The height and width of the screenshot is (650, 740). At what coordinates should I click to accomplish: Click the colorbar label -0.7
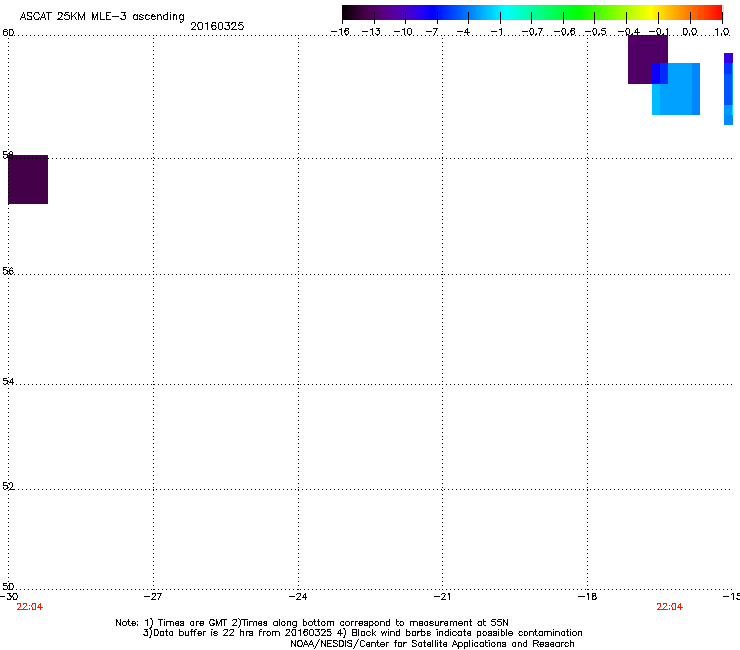pos(532,32)
